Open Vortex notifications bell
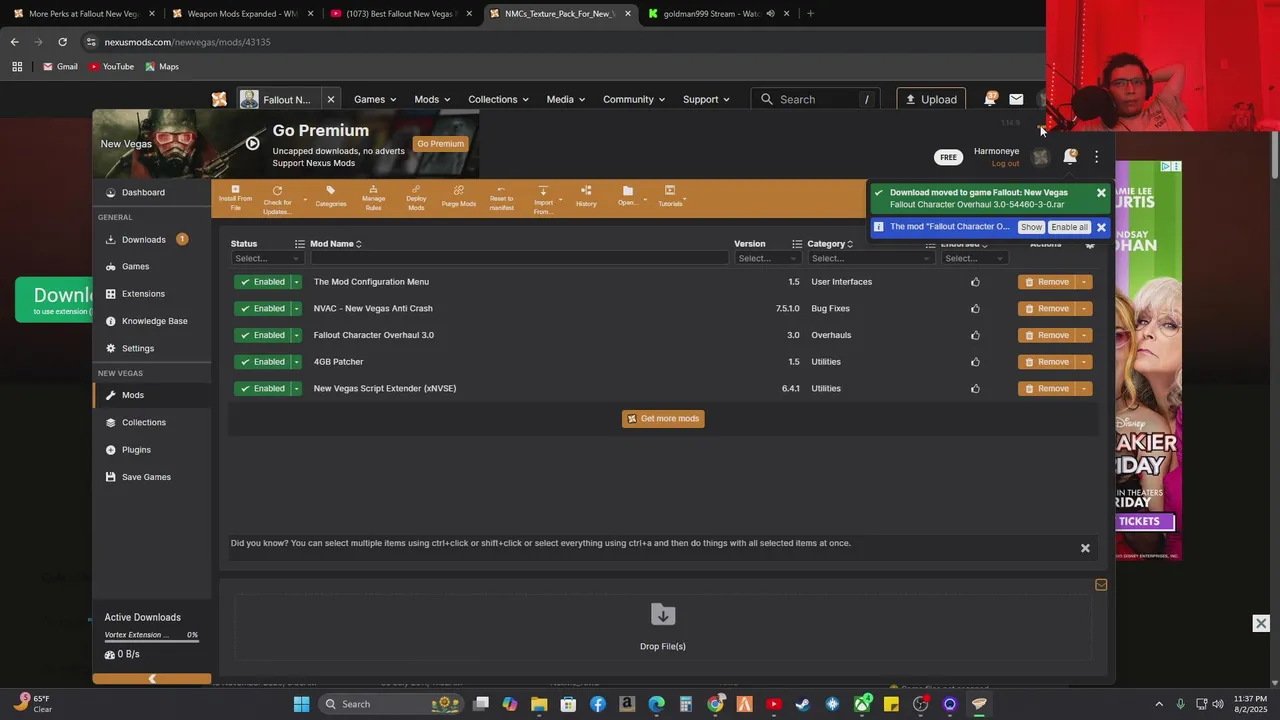 point(1070,157)
